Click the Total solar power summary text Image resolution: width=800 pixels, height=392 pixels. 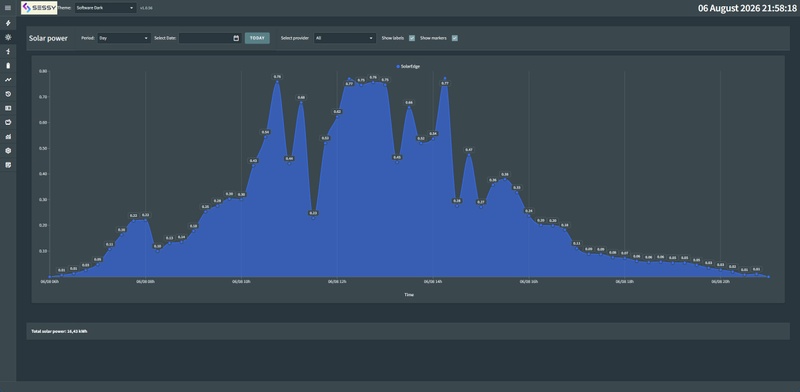(59, 331)
